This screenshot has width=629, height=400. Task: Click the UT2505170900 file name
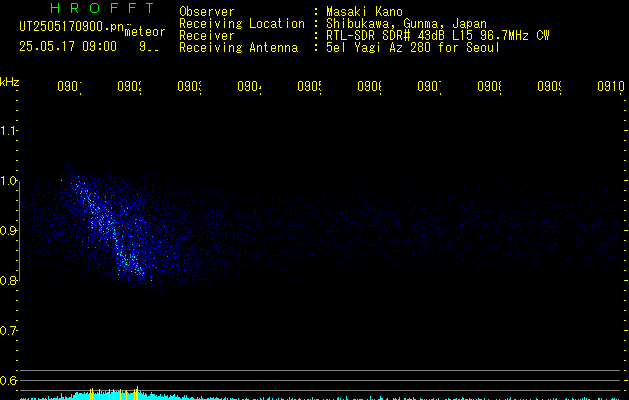point(71,27)
